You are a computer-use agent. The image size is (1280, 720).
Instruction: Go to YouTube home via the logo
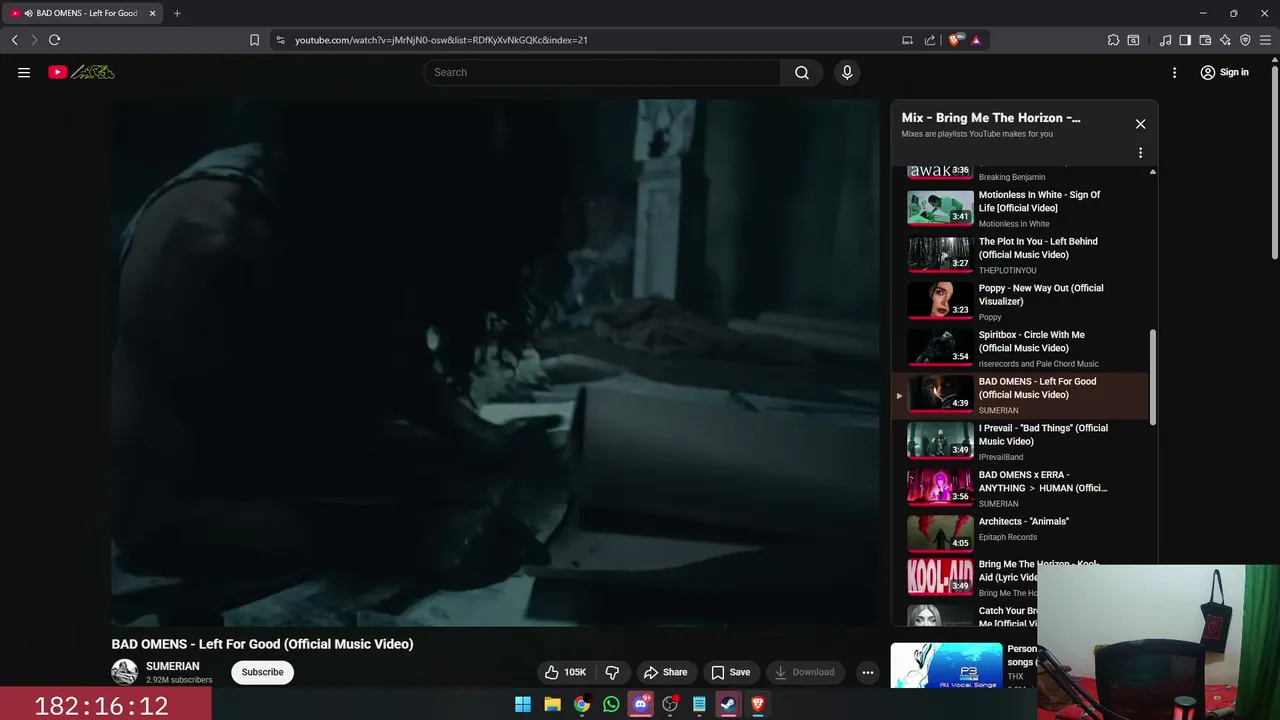(x=82, y=72)
